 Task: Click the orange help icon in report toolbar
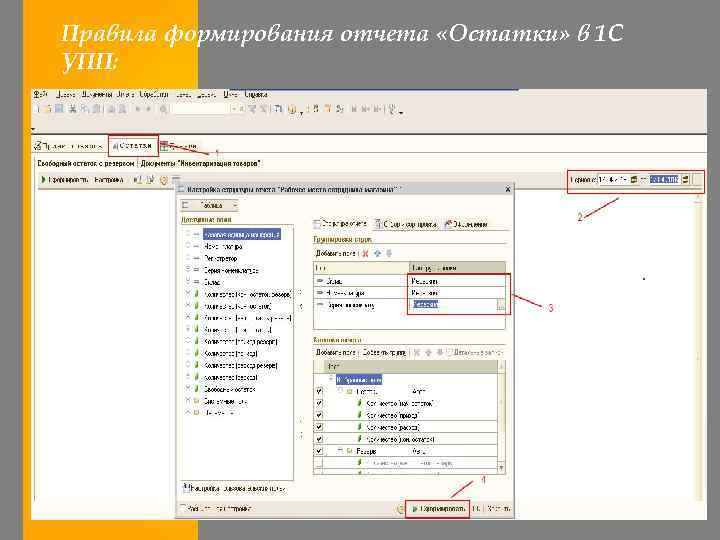pos(163,180)
